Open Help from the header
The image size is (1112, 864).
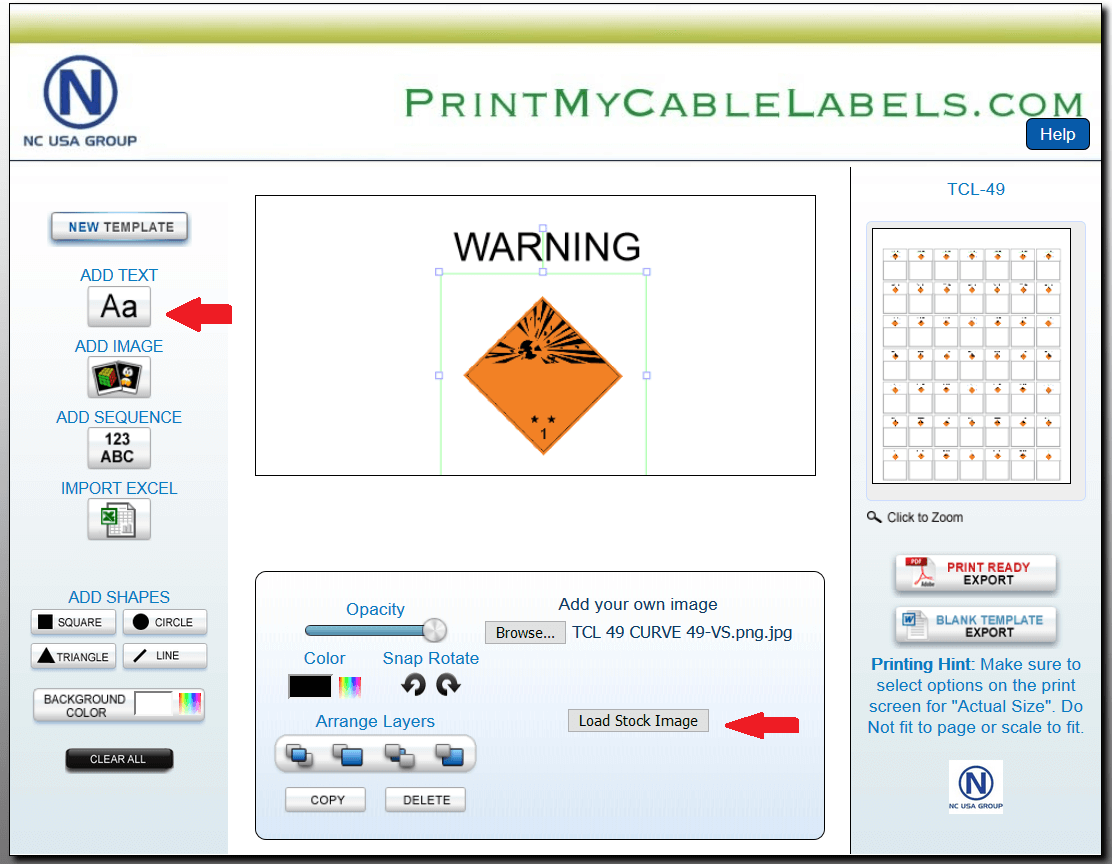1057,134
